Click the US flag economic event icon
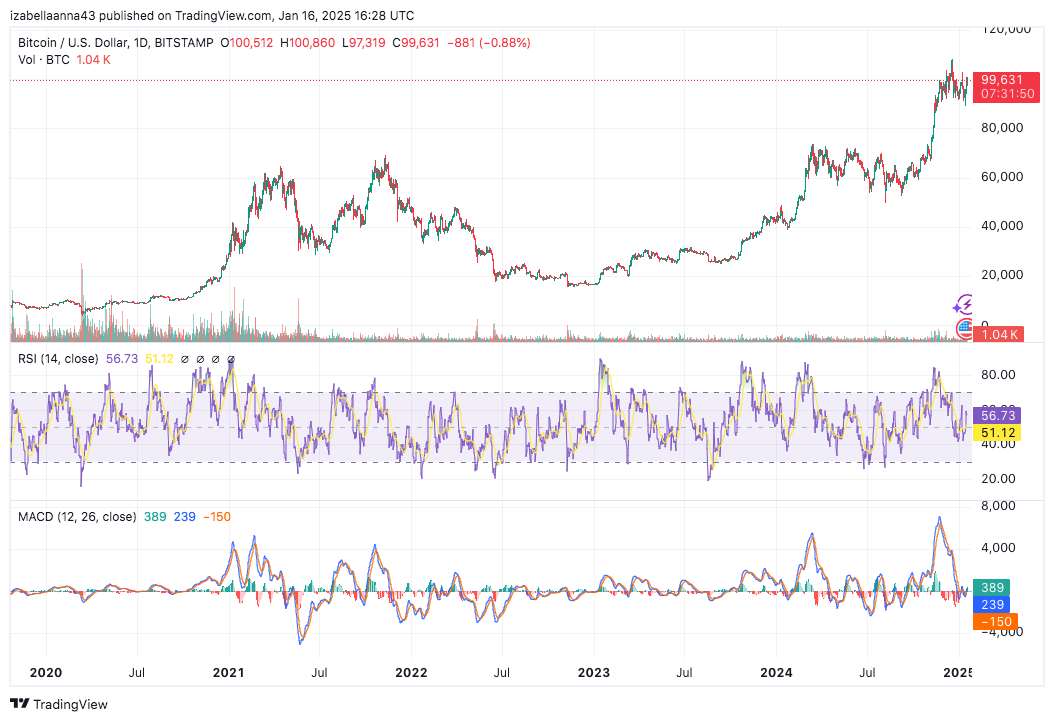The width and height of the screenshot is (1054, 721). (x=965, y=327)
